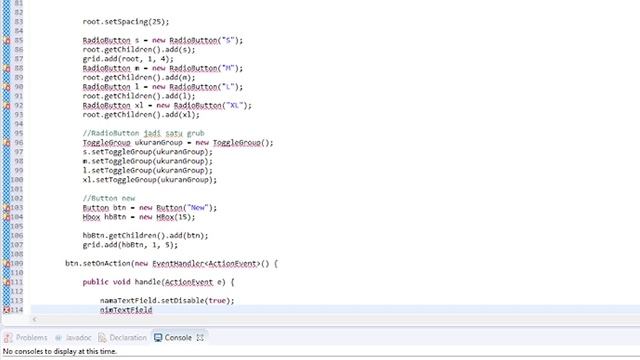640x360 pixels.
Task: Click the Javadoc tab icon
Action: point(59,338)
